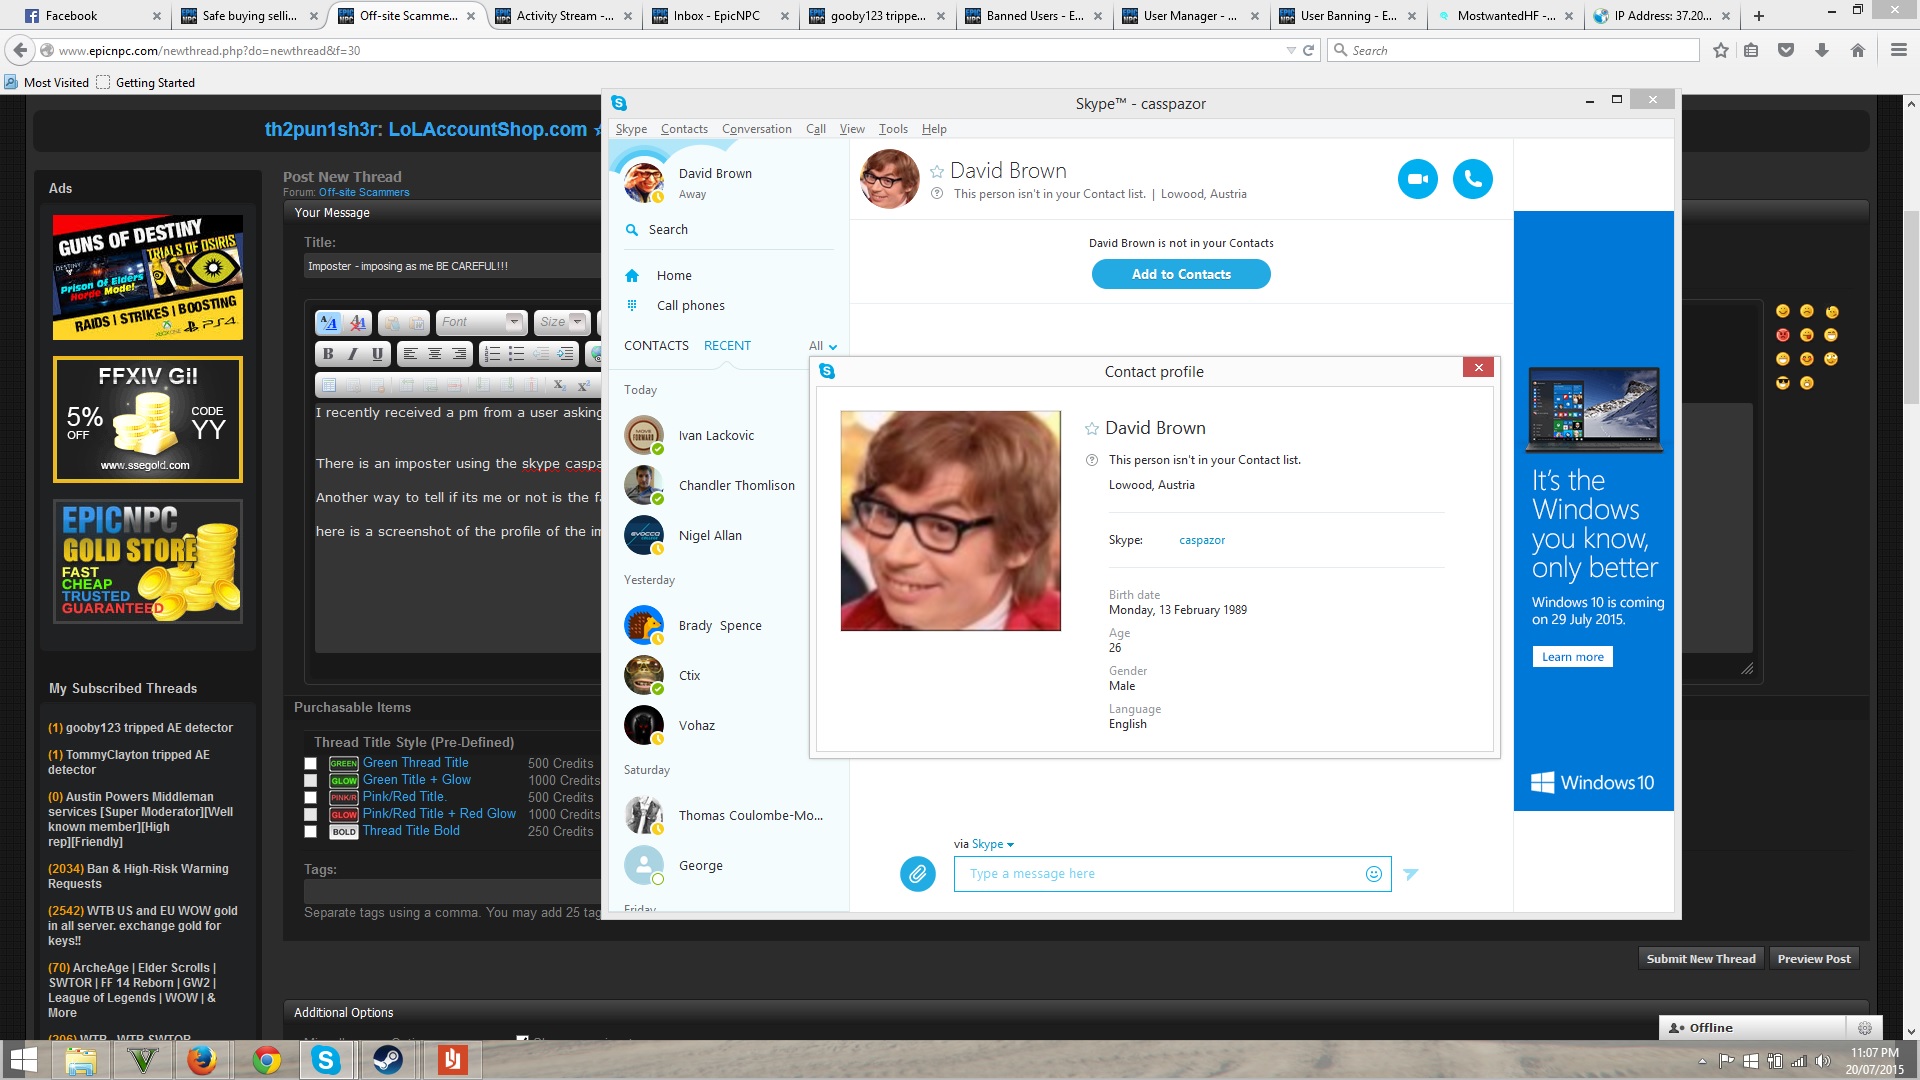
Task: Click Remove Text Formatting icon in editor
Action: pyautogui.click(x=358, y=322)
